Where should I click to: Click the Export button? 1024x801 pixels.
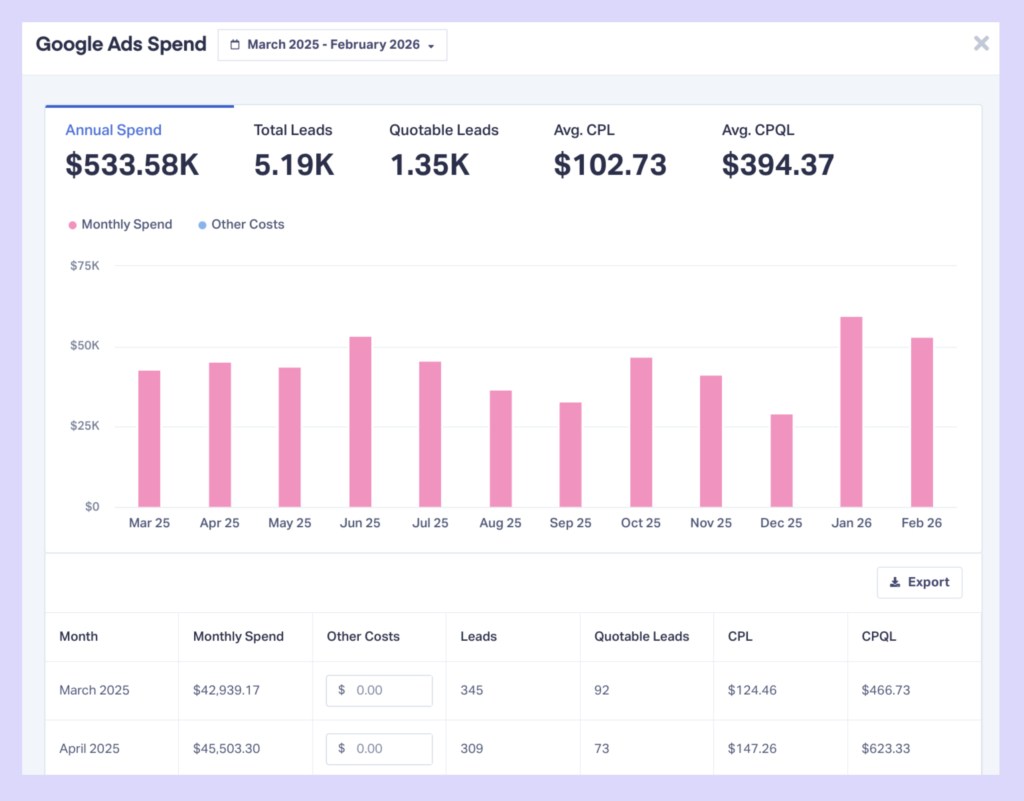tap(919, 582)
